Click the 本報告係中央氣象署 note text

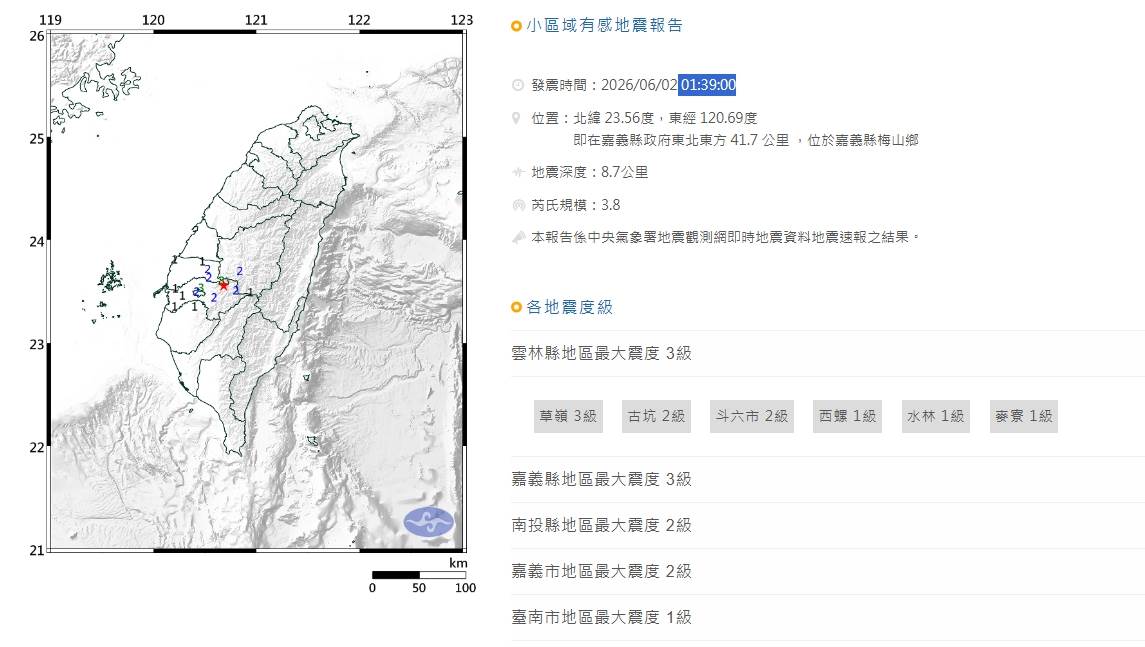point(725,237)
